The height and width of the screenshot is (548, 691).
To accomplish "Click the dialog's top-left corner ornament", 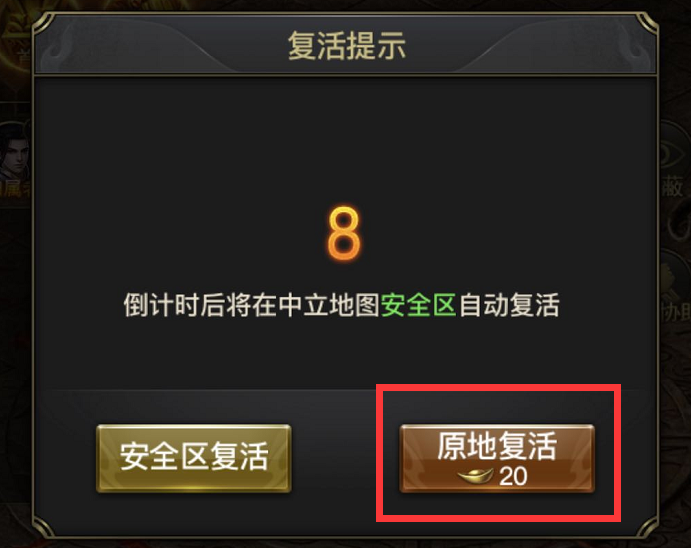I will 43,24.
